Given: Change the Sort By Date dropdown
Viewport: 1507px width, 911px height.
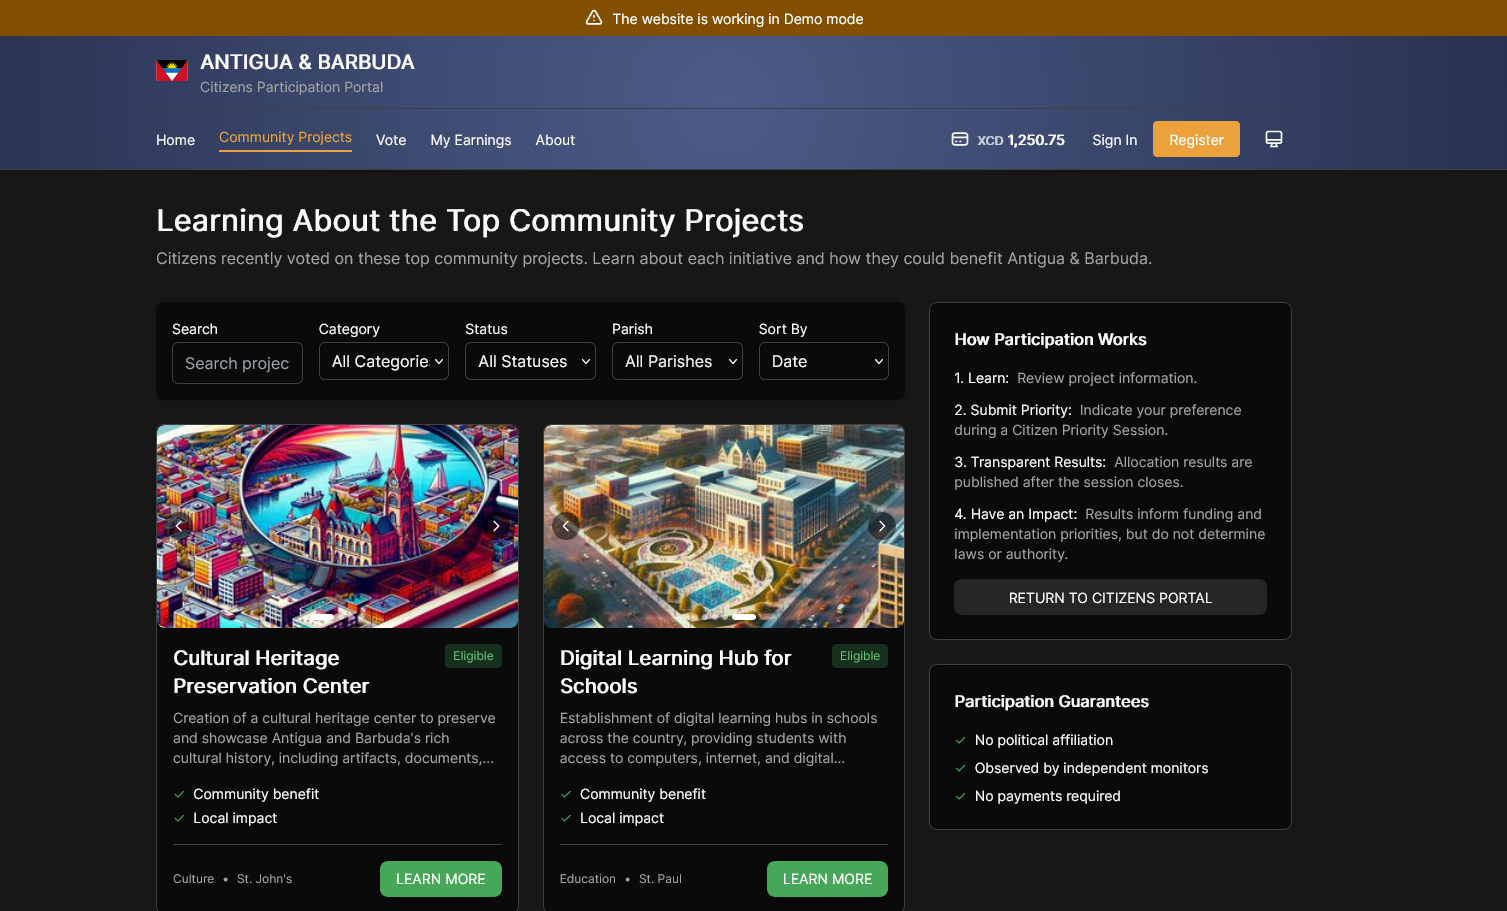Looking at the screenshot, I should [x=823, y=361].
